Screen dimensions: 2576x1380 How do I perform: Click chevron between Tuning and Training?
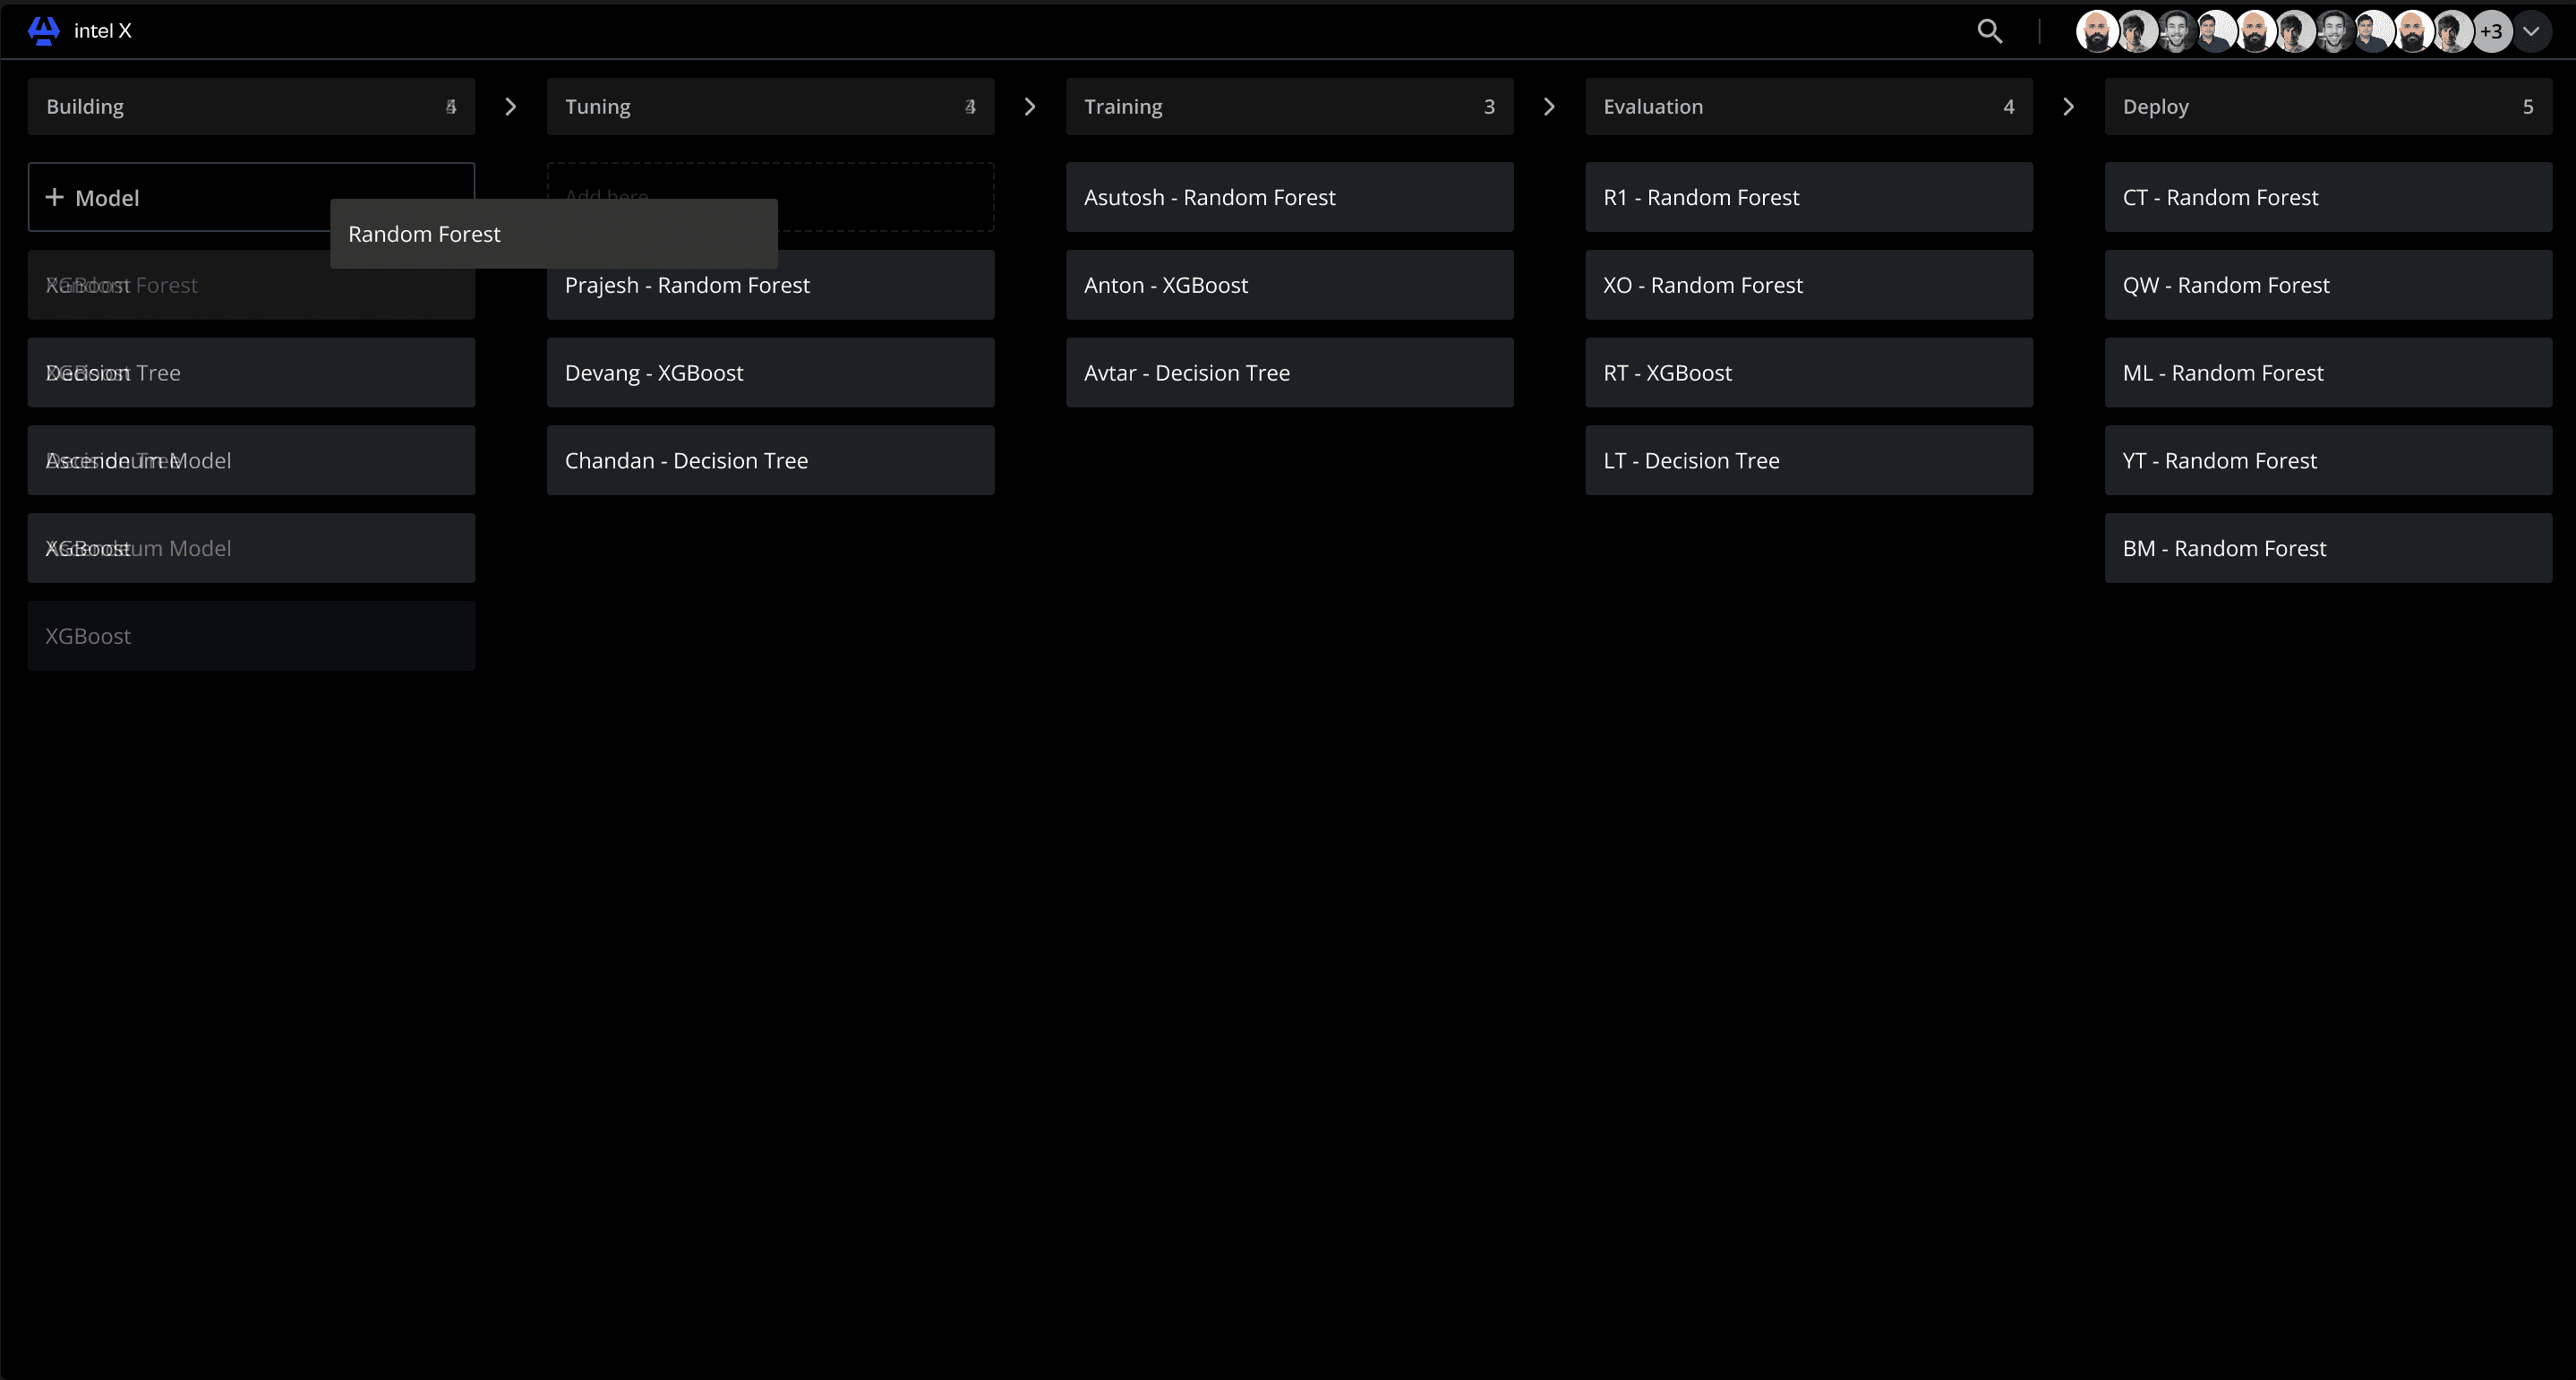pyautogui.click(x=1030, y=107)
